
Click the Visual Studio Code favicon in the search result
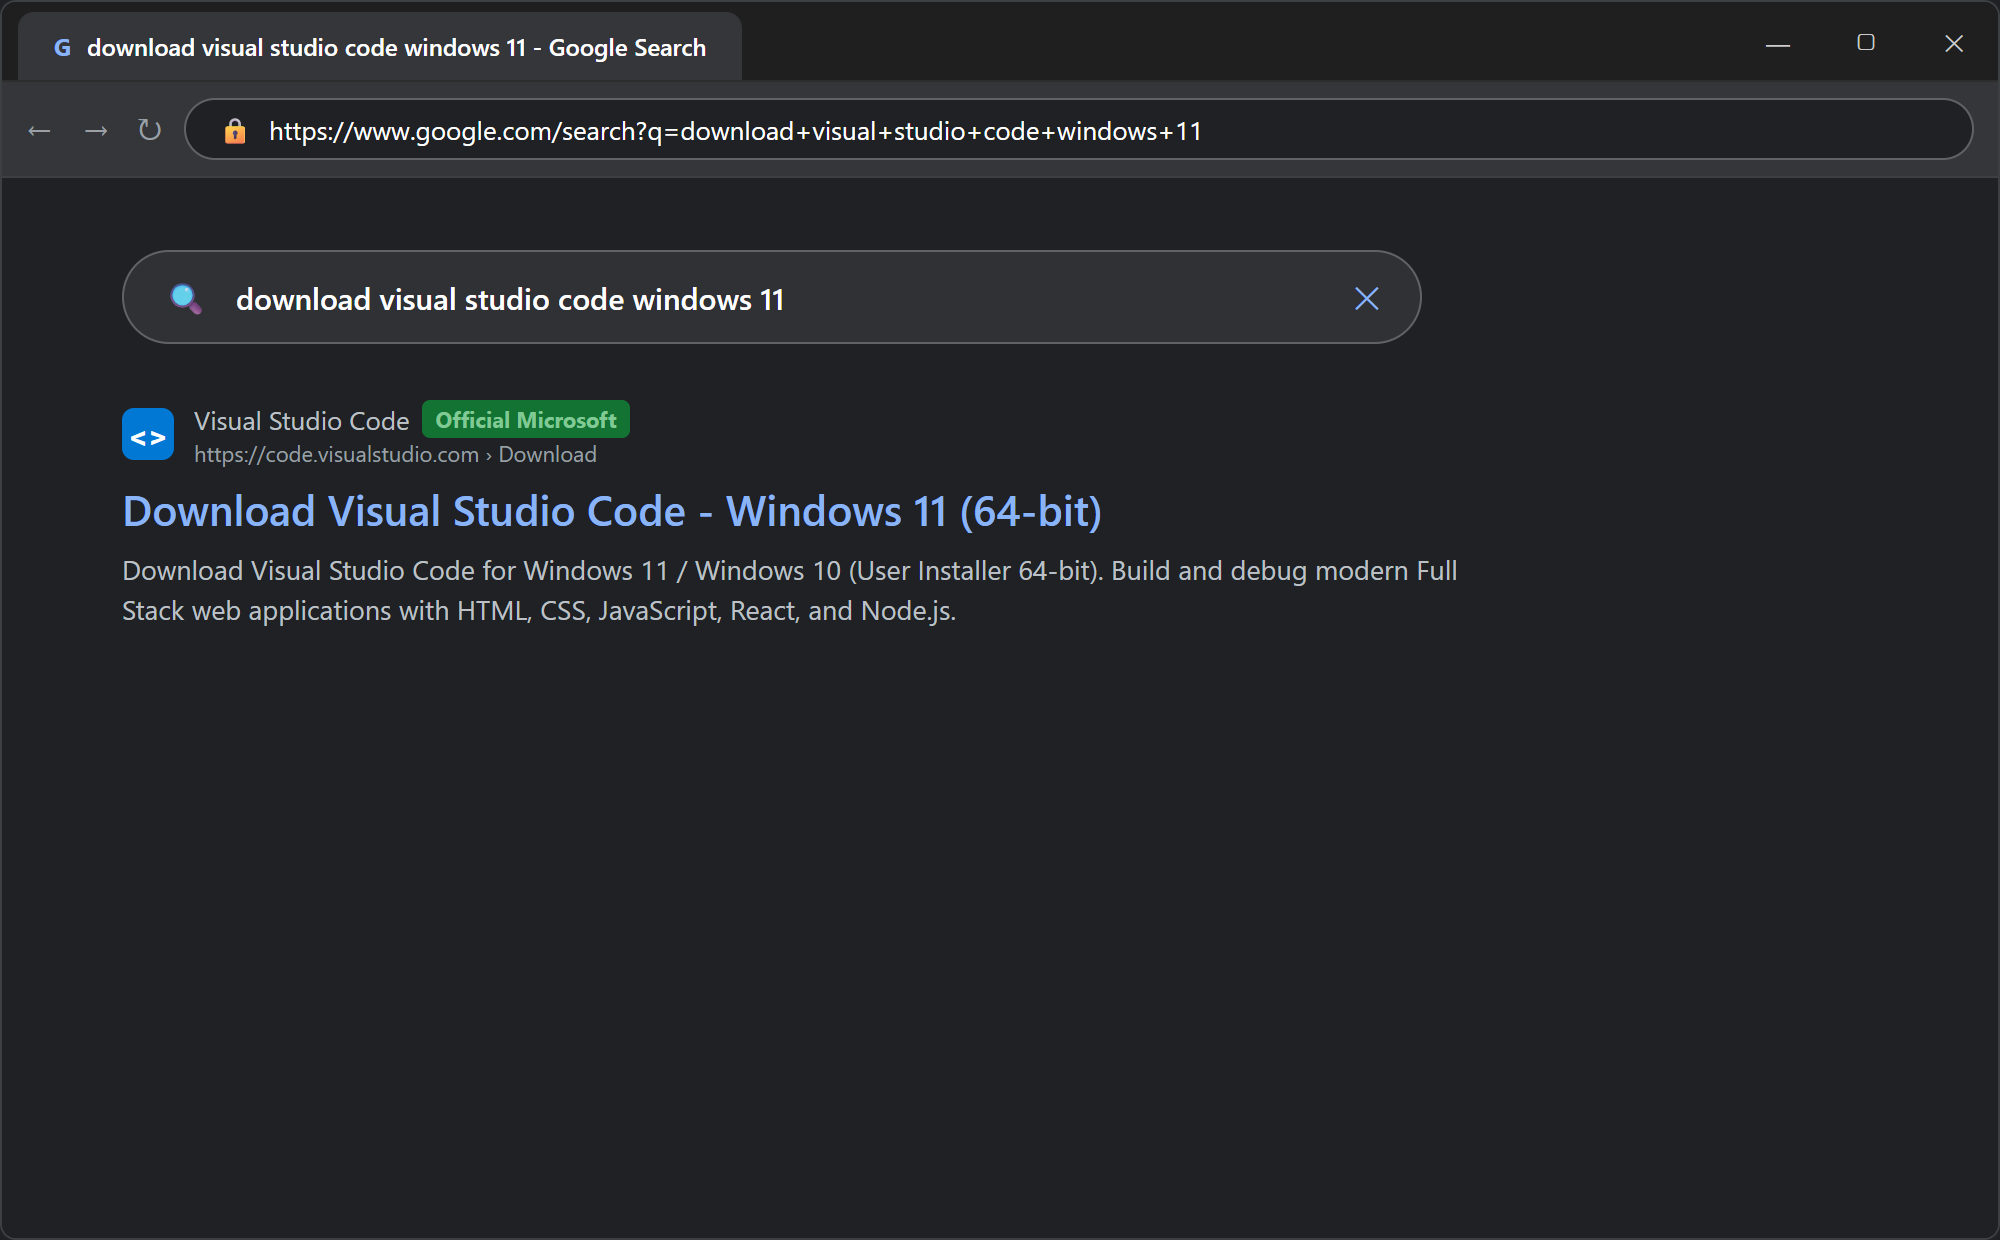click(x=148, y=434)
